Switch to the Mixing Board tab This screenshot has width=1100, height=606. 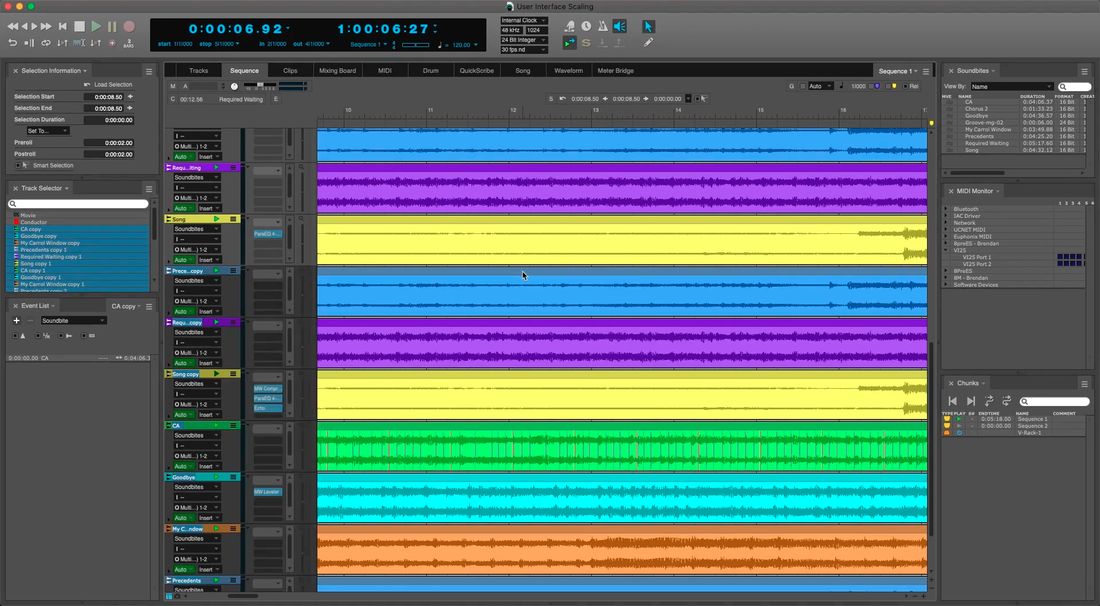click(337, 71)
